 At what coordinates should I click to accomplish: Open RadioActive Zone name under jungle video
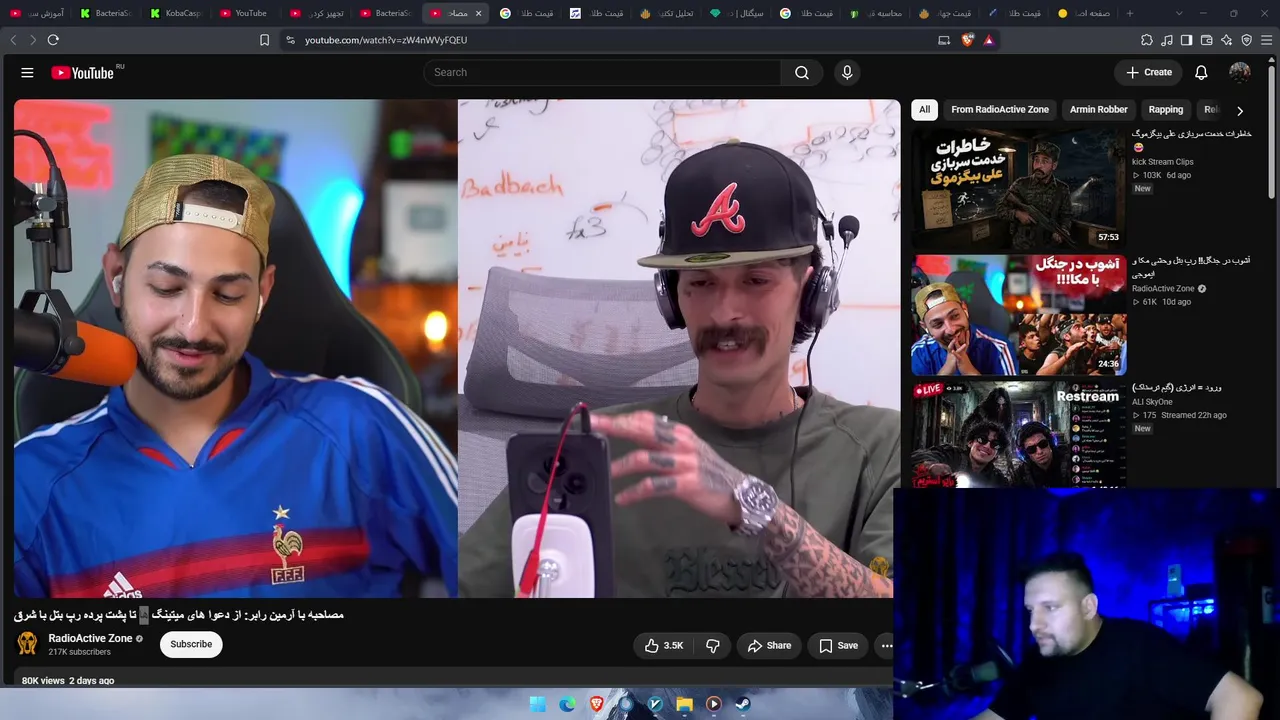pos(1163,289)
